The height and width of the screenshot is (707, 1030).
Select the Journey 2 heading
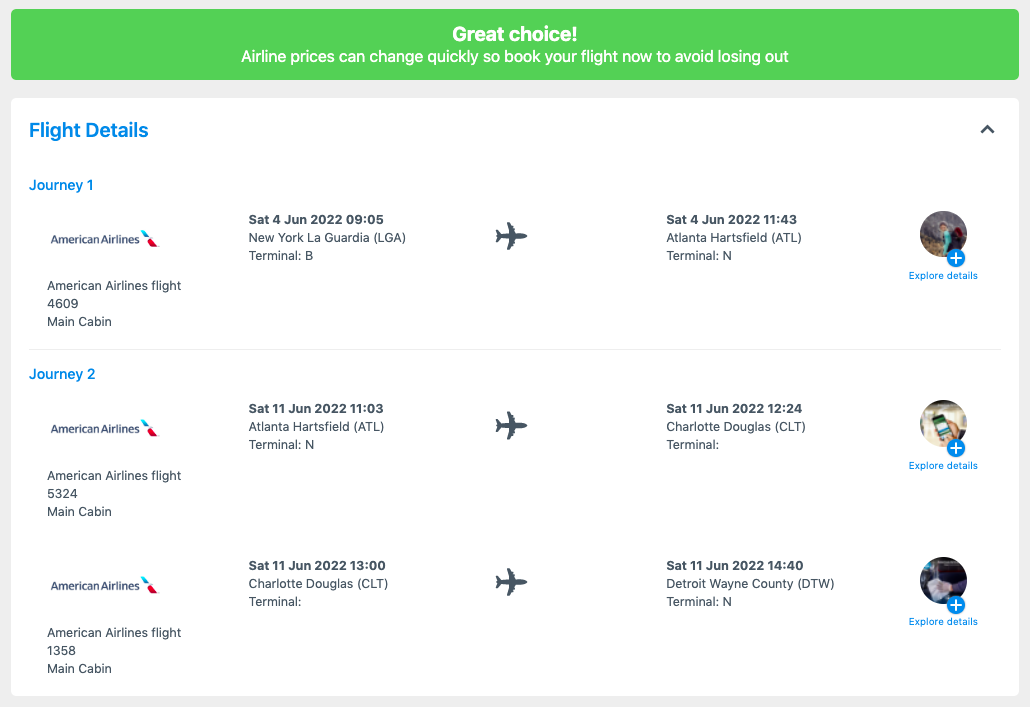click(x=62, y=375)
